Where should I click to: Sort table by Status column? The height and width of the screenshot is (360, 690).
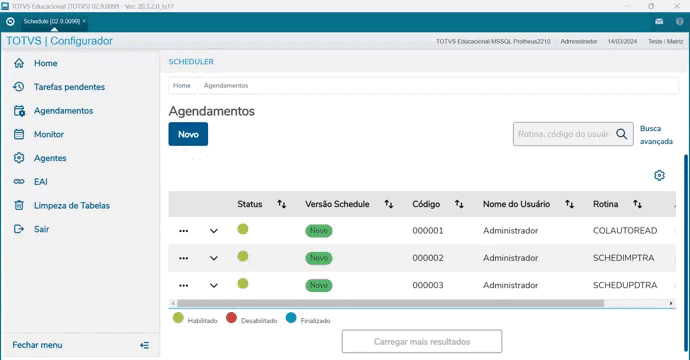coord(282,204)
